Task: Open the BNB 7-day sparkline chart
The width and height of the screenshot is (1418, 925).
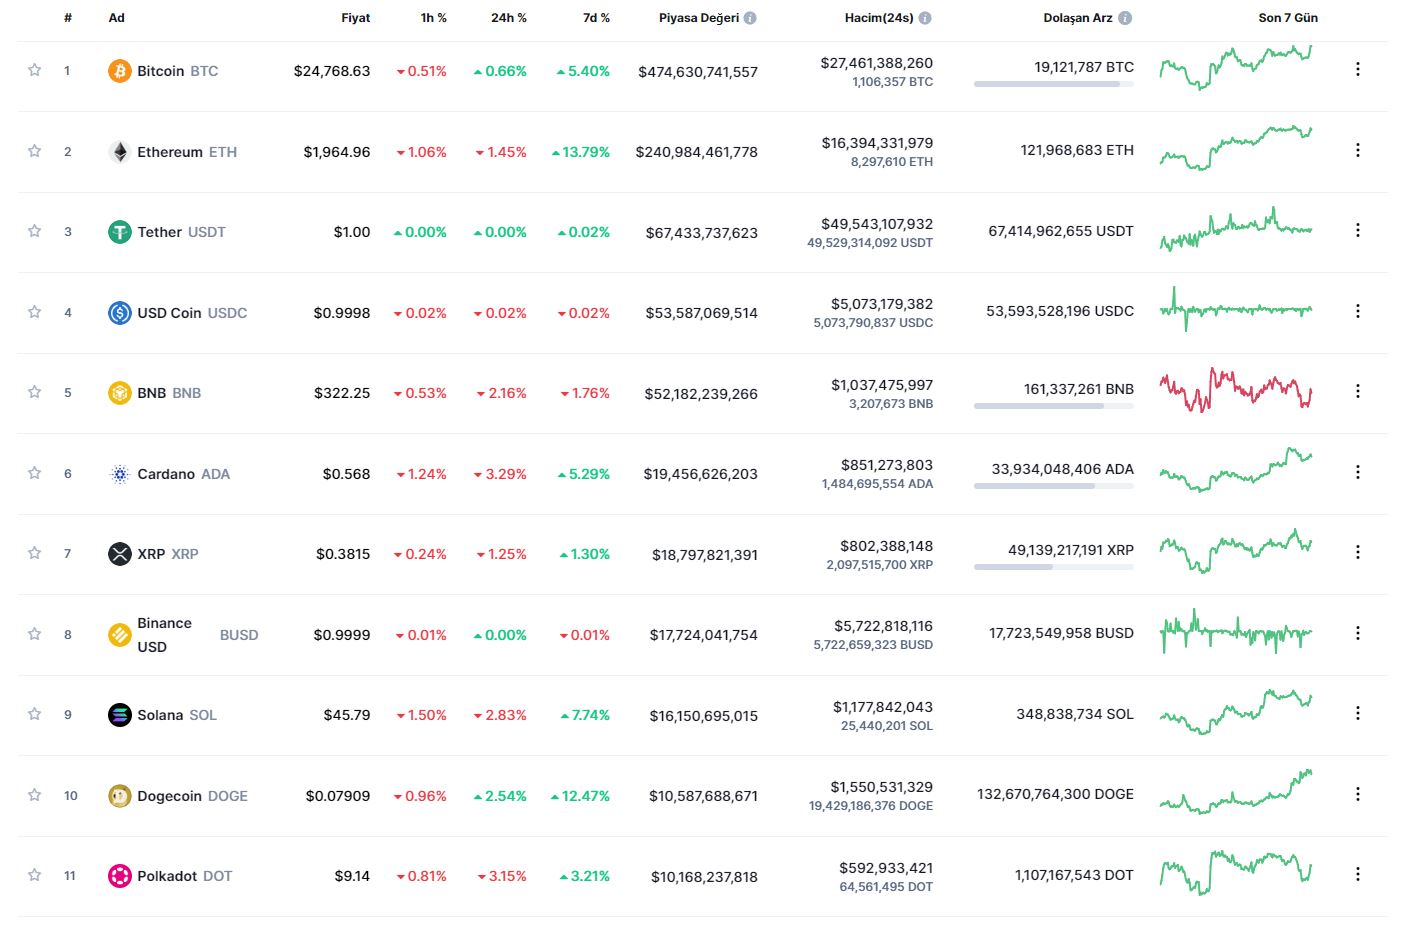Action: click(x=1236, y=390)
